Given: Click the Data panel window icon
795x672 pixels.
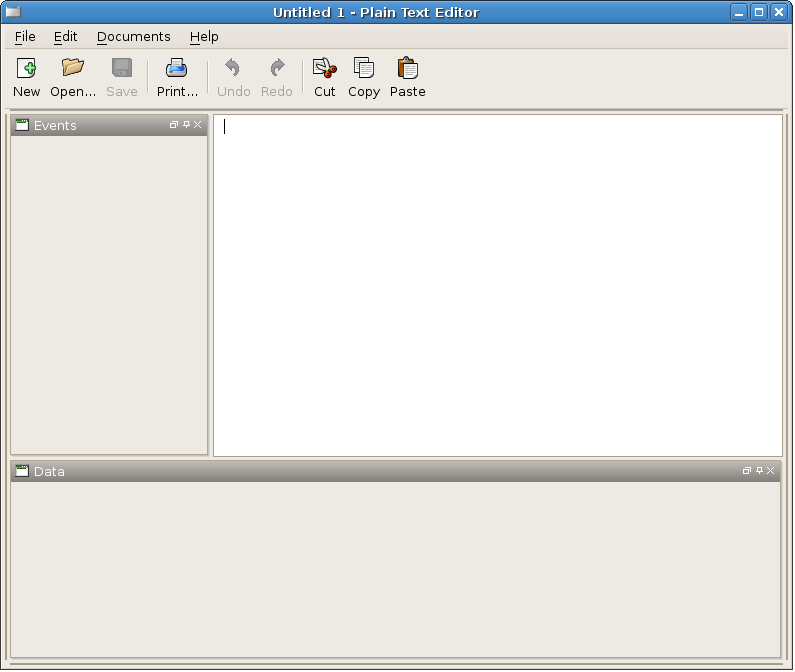Looking at the screenshot, I should (x=22, y=471).
